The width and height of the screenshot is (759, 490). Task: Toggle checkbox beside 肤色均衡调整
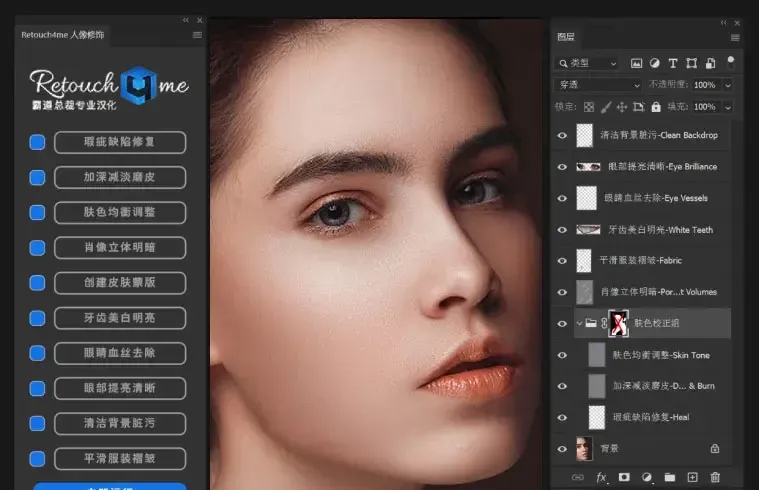click(x=37, y=213)
